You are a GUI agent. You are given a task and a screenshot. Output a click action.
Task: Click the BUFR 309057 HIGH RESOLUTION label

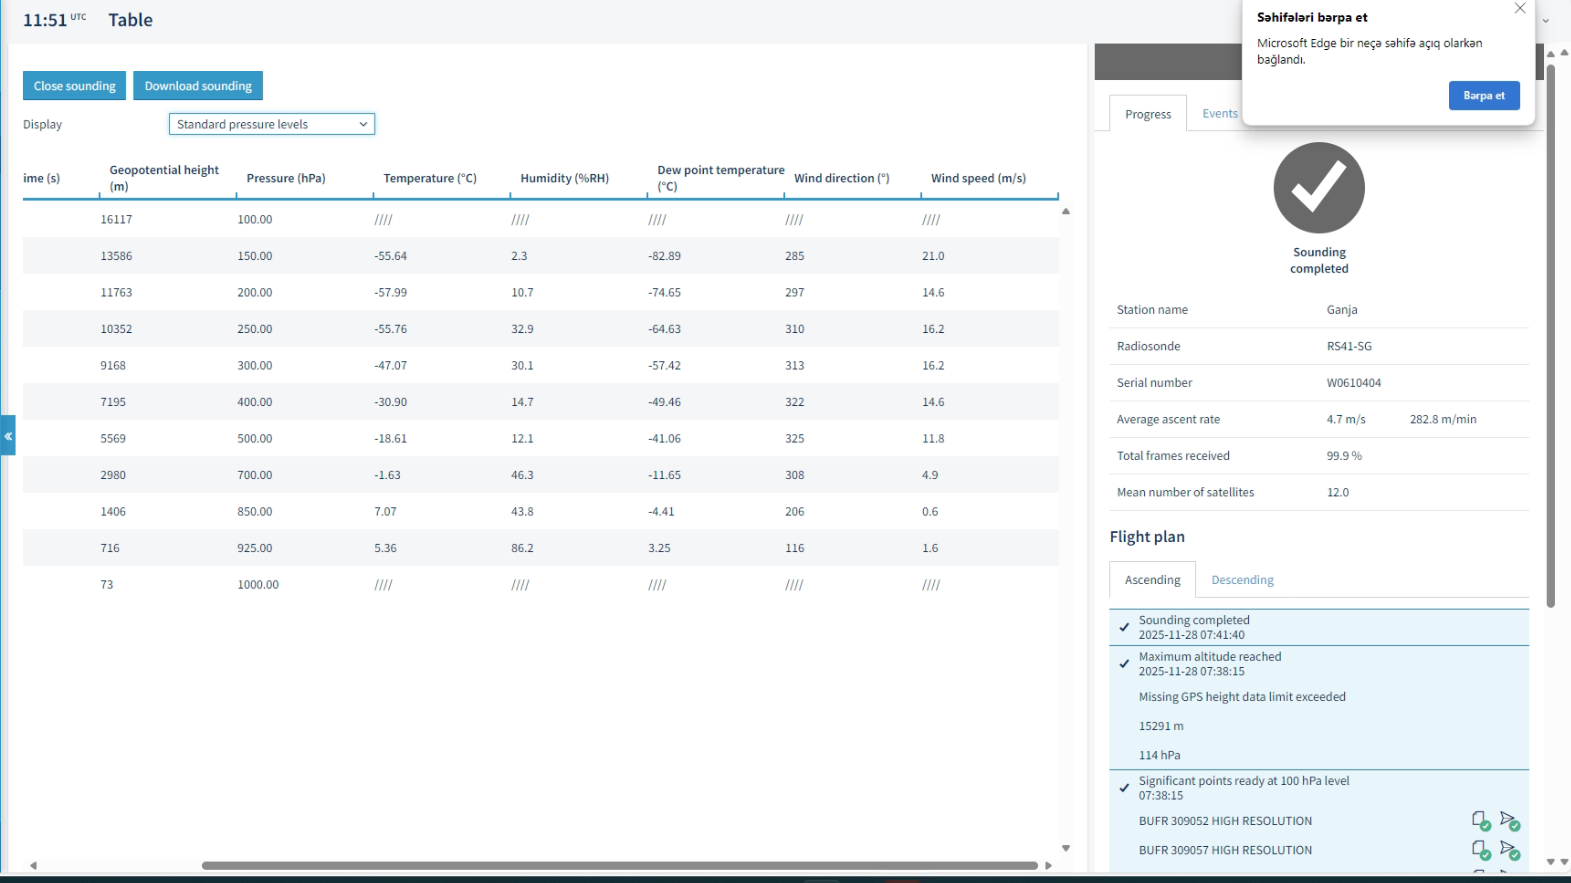click(1225, 850)
